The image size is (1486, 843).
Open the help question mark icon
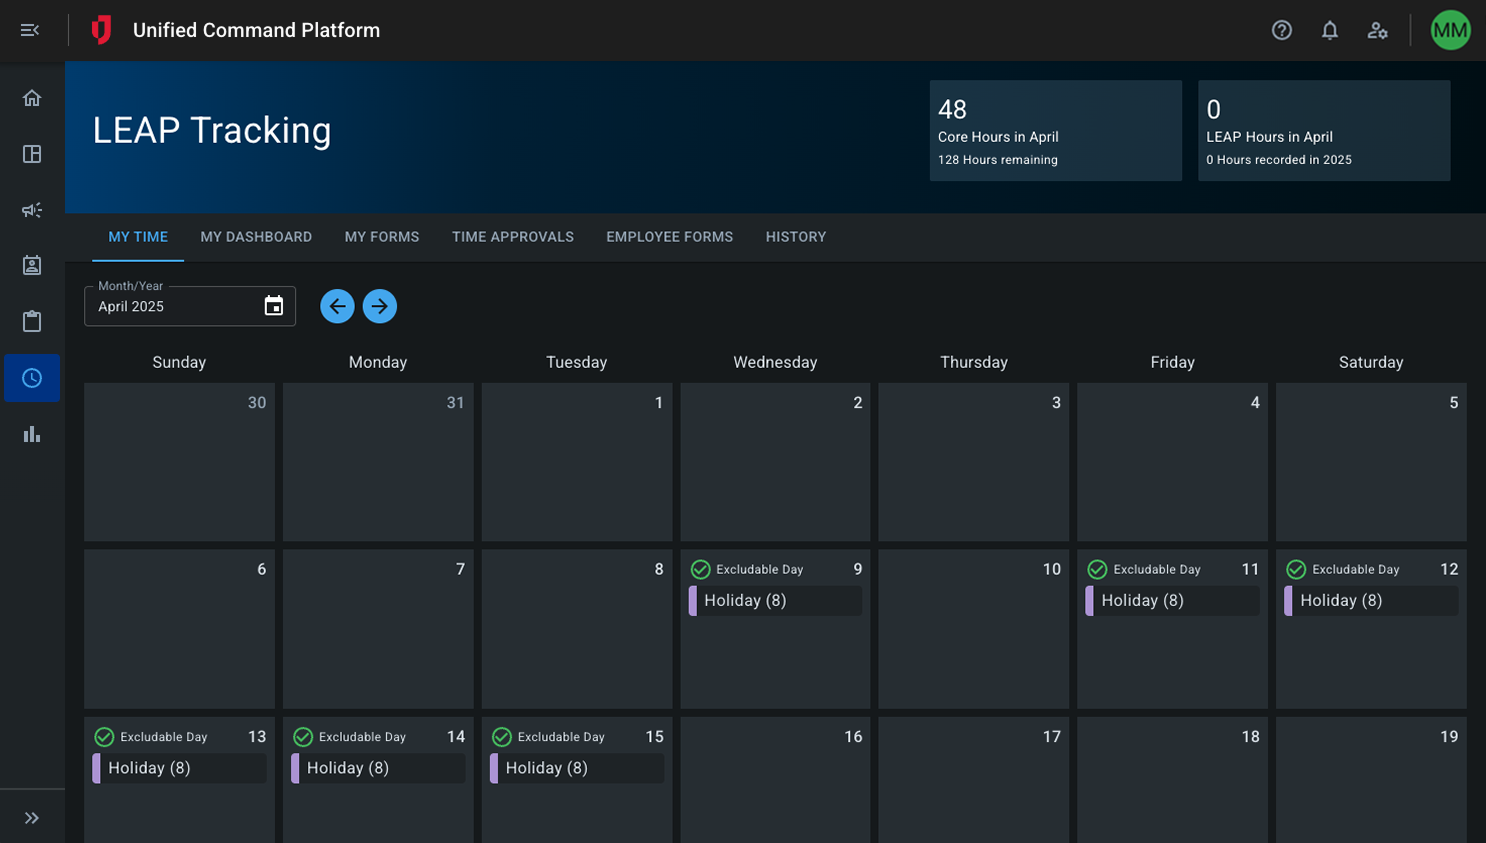(1281, 30)
